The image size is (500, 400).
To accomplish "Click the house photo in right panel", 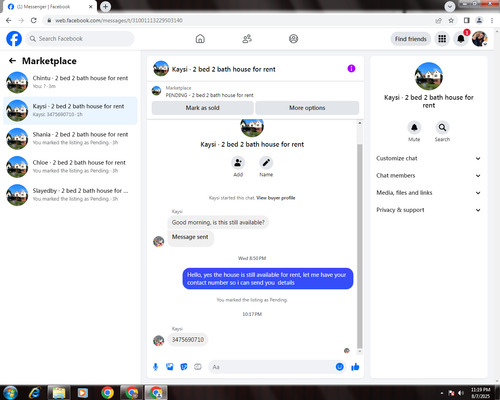I will [429, 76].
